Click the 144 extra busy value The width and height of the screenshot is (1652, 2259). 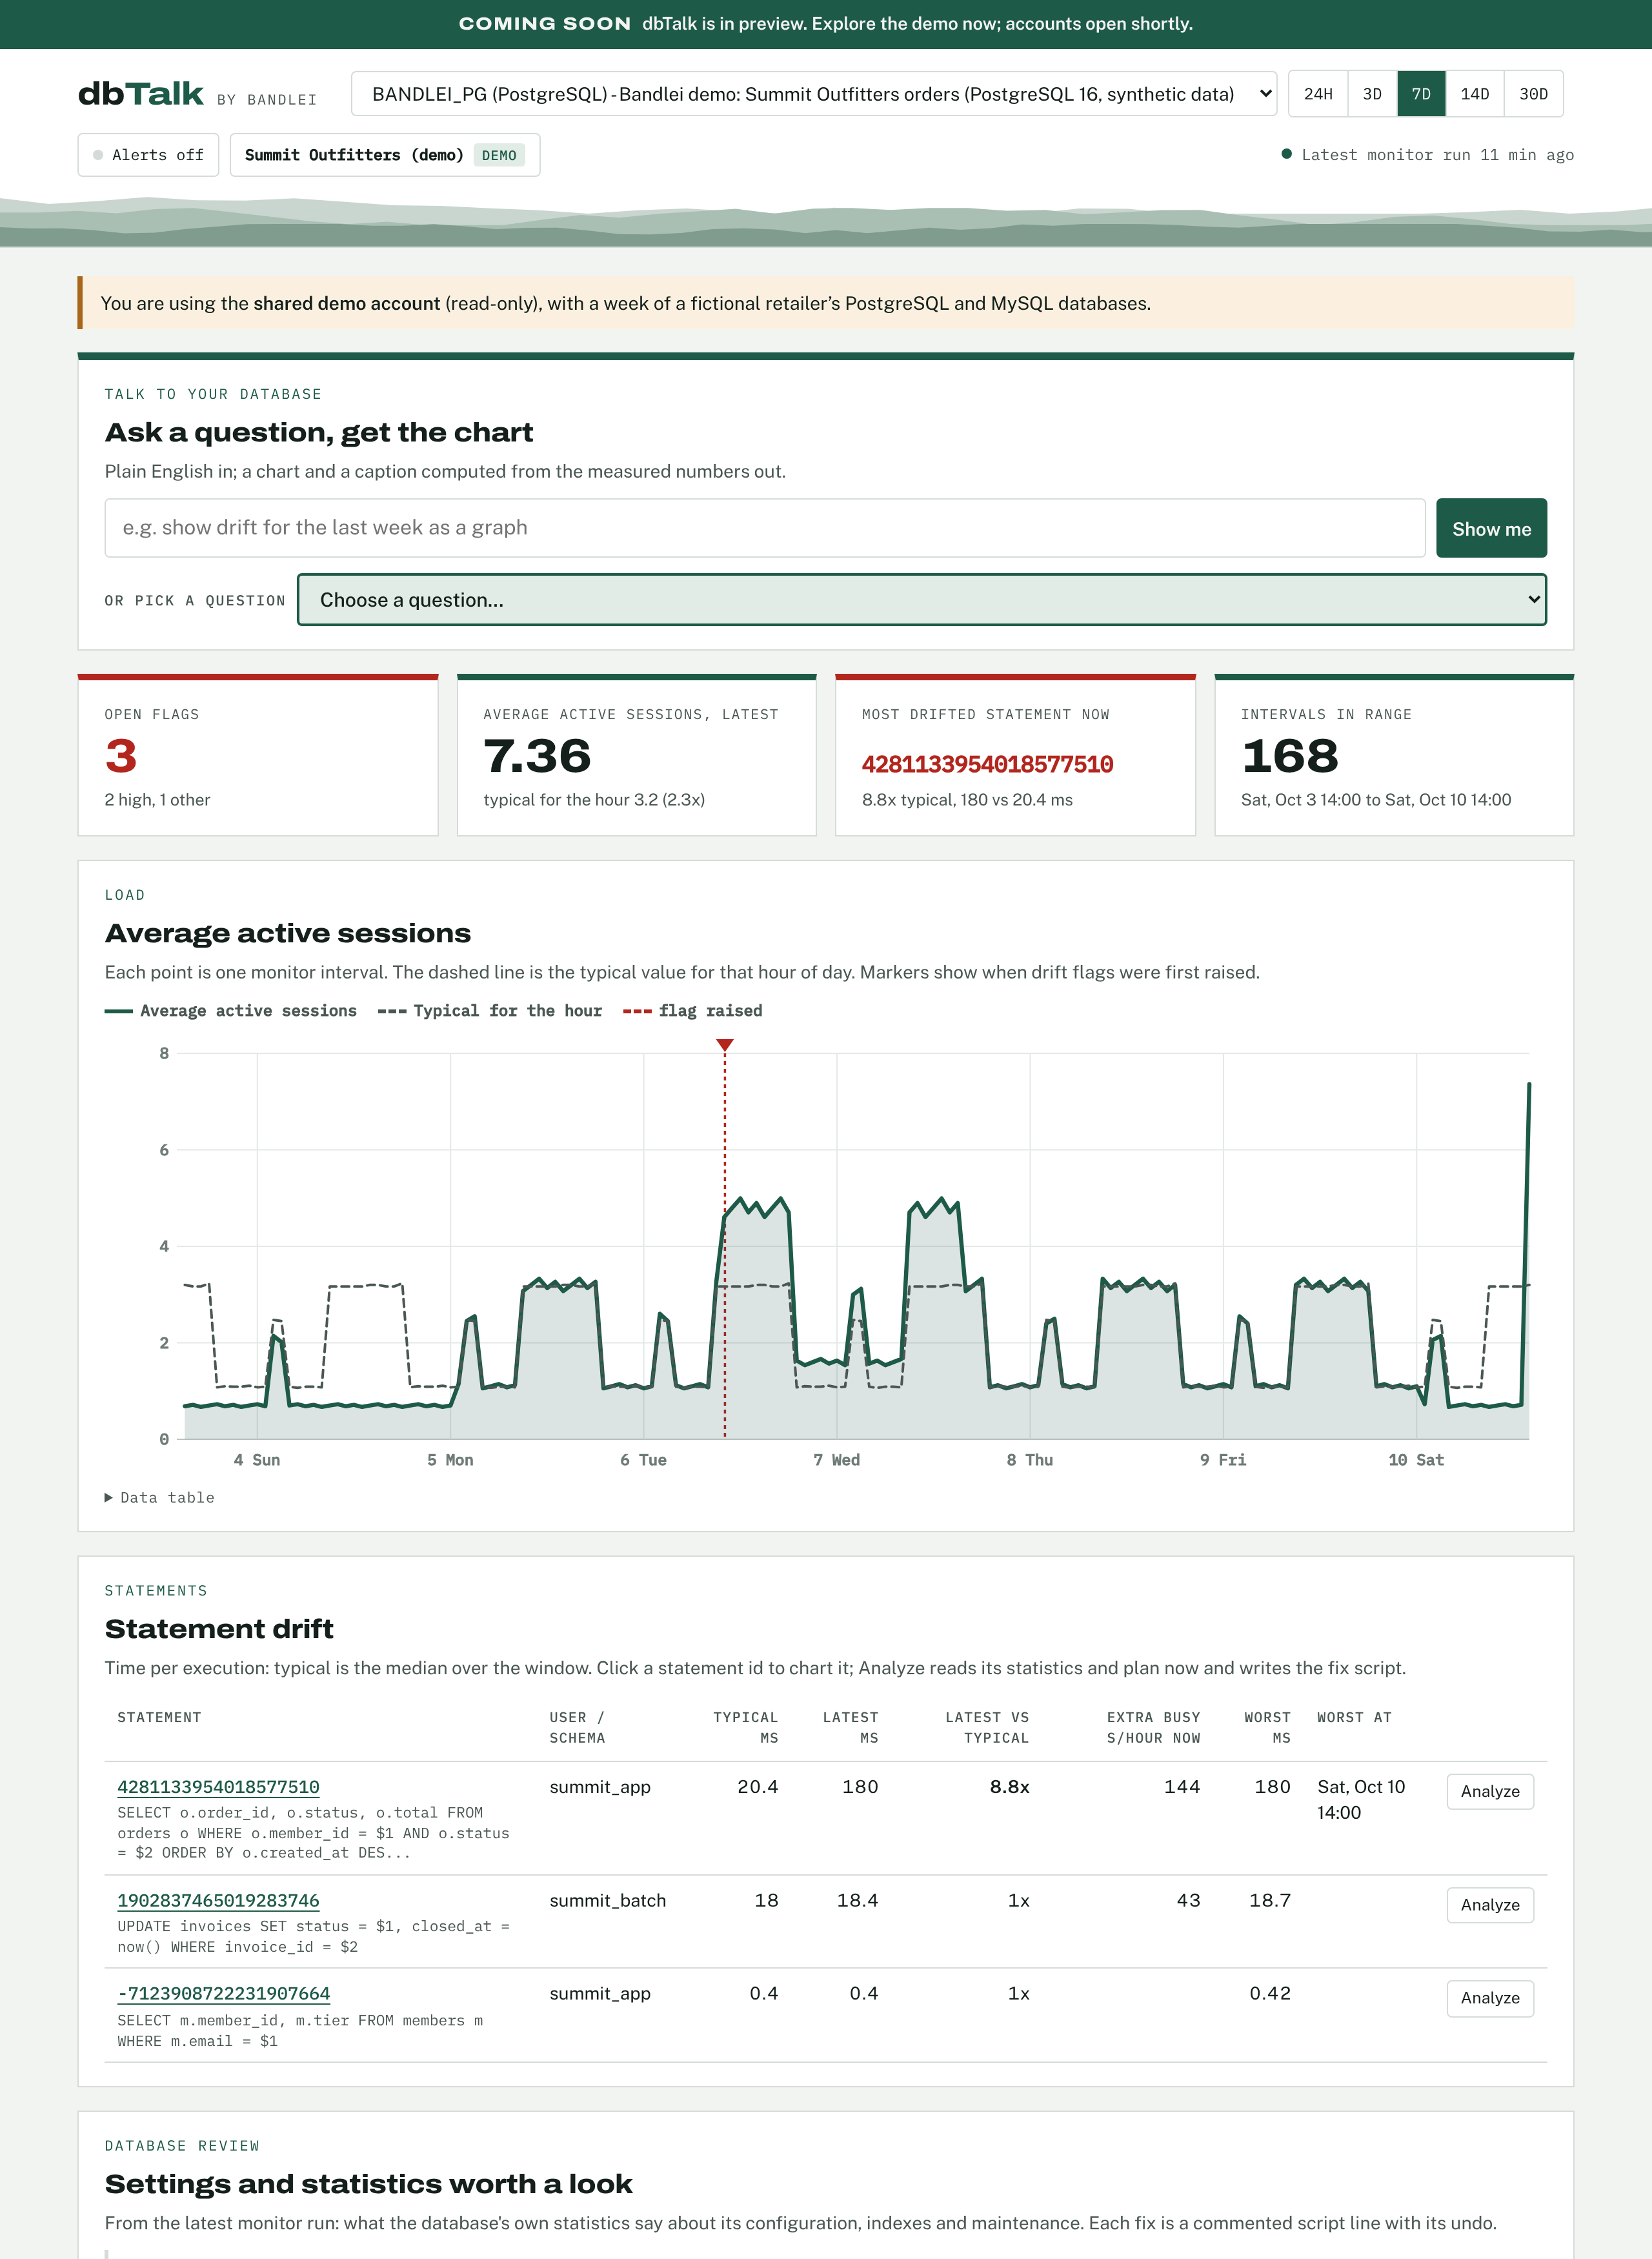pyautogui.click(x=1182, y=1787)
